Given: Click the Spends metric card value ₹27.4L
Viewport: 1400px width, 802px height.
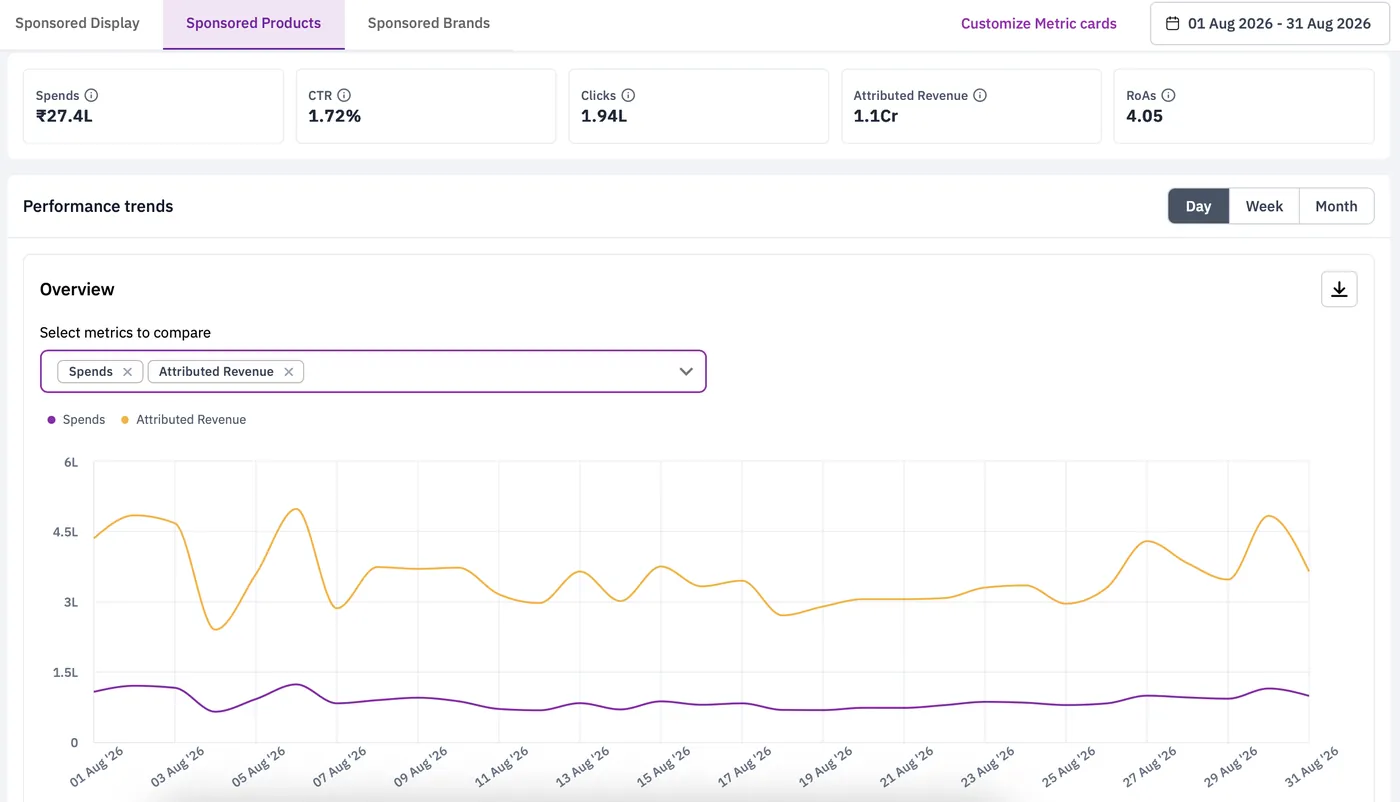Looking at the screenshot, I should click(x=64, y=116).
